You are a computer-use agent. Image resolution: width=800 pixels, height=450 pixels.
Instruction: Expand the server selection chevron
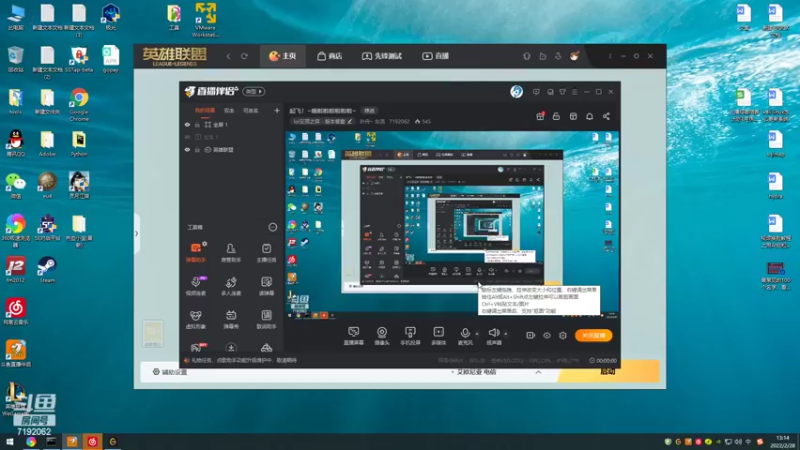coord(538,372)
